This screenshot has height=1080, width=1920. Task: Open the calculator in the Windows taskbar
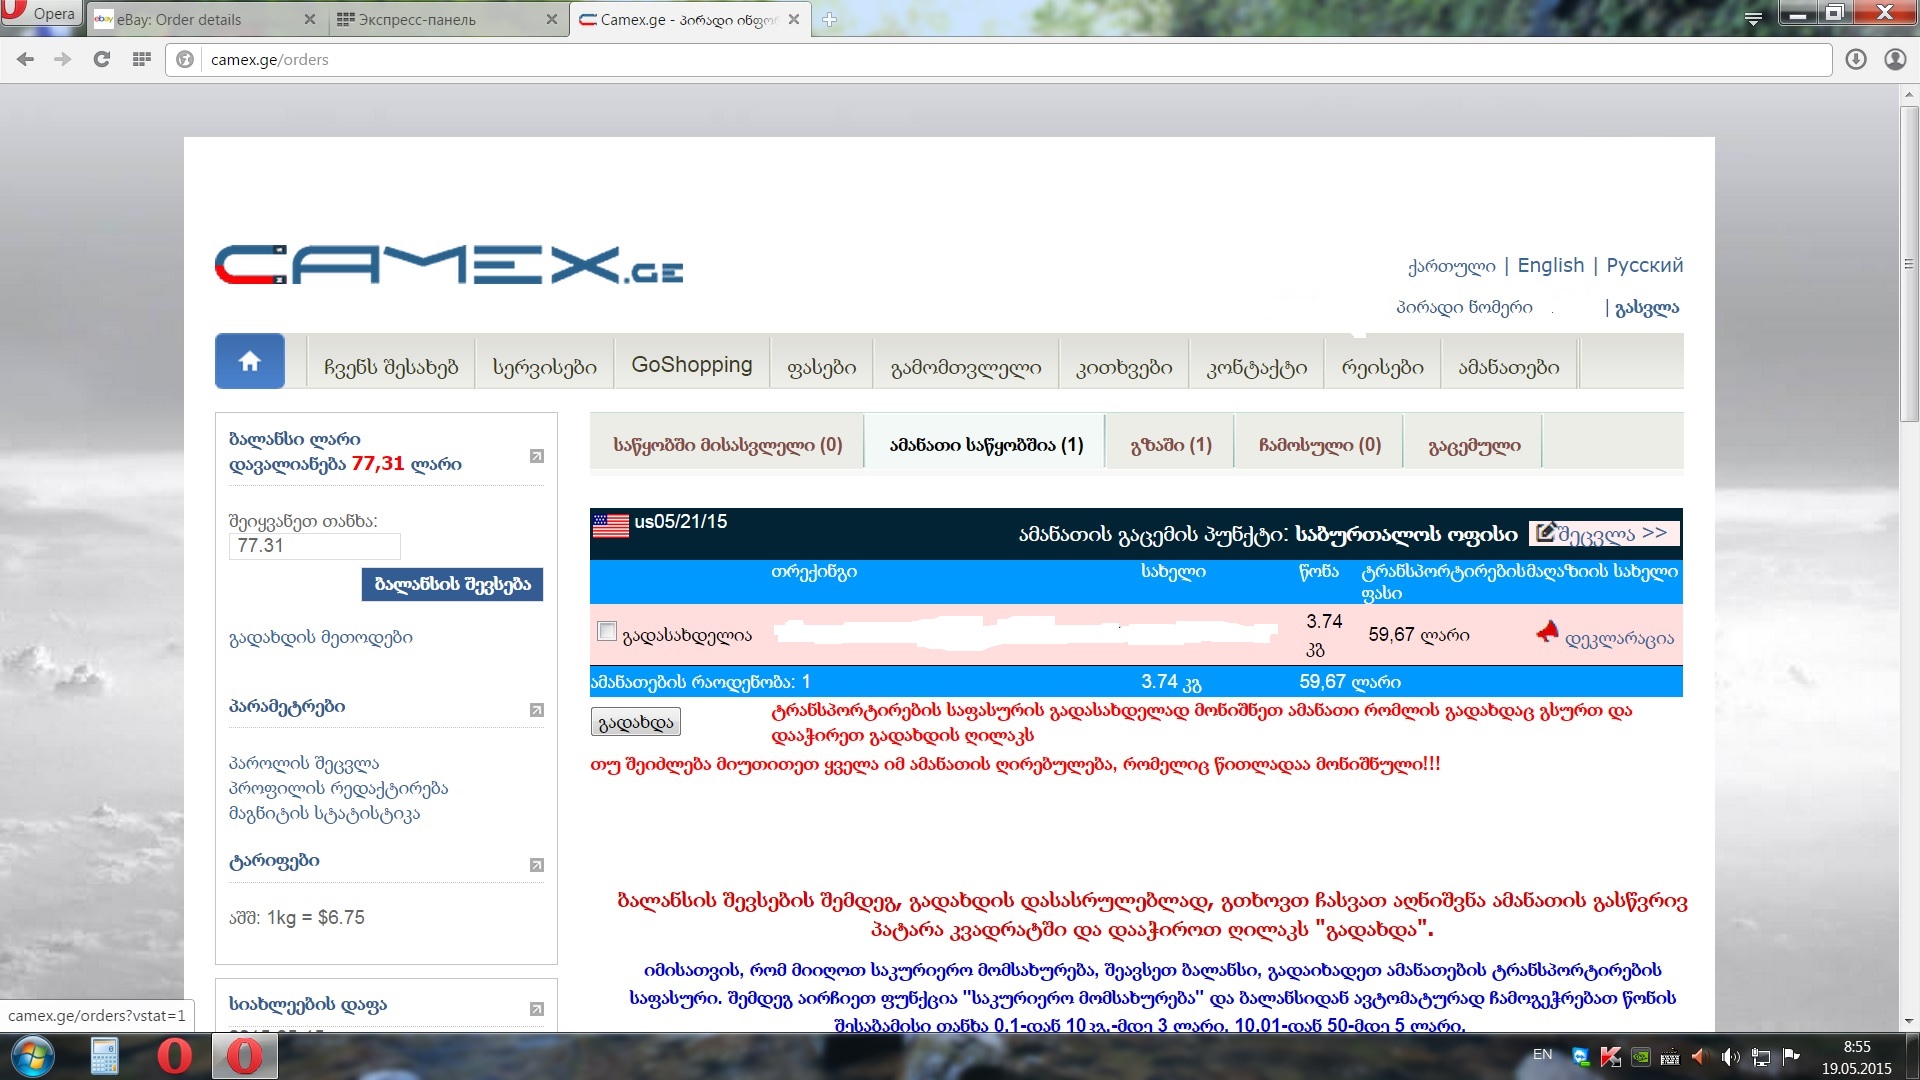104,1056
